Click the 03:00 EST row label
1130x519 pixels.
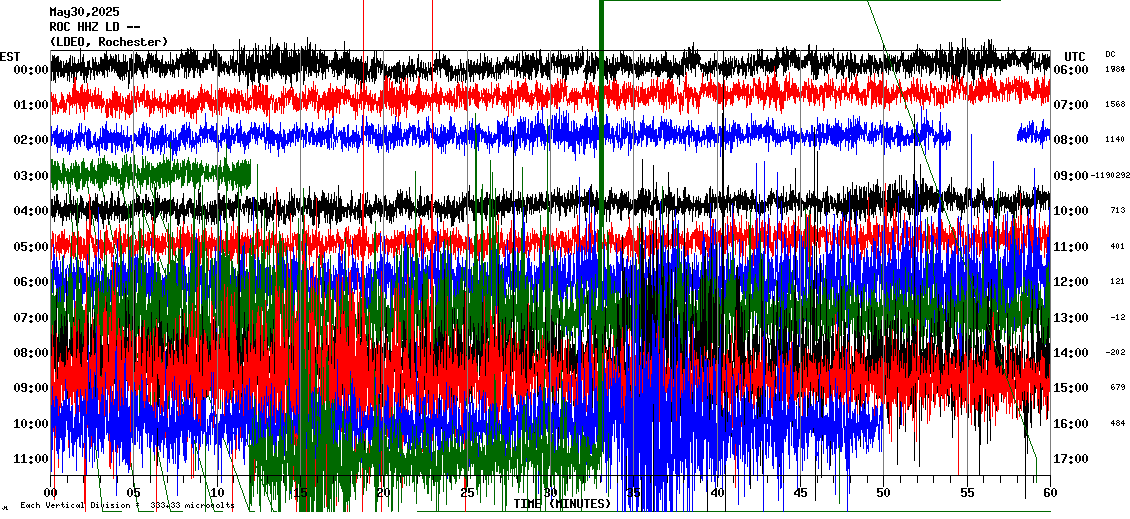point(32,176)
